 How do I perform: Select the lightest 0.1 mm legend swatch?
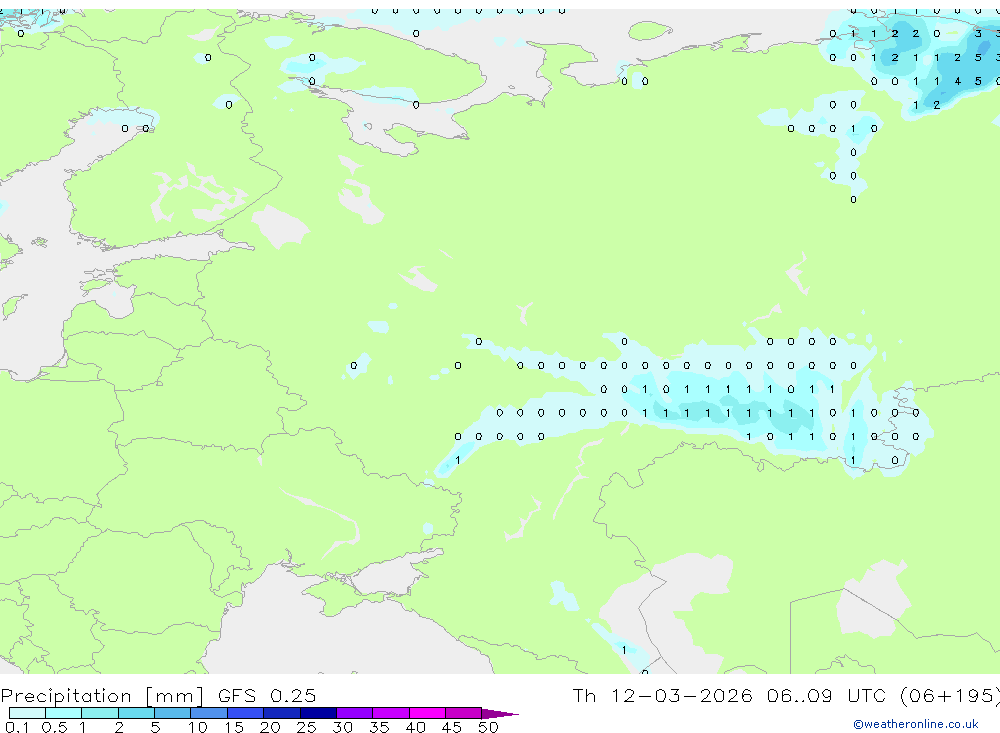point(27,713)
